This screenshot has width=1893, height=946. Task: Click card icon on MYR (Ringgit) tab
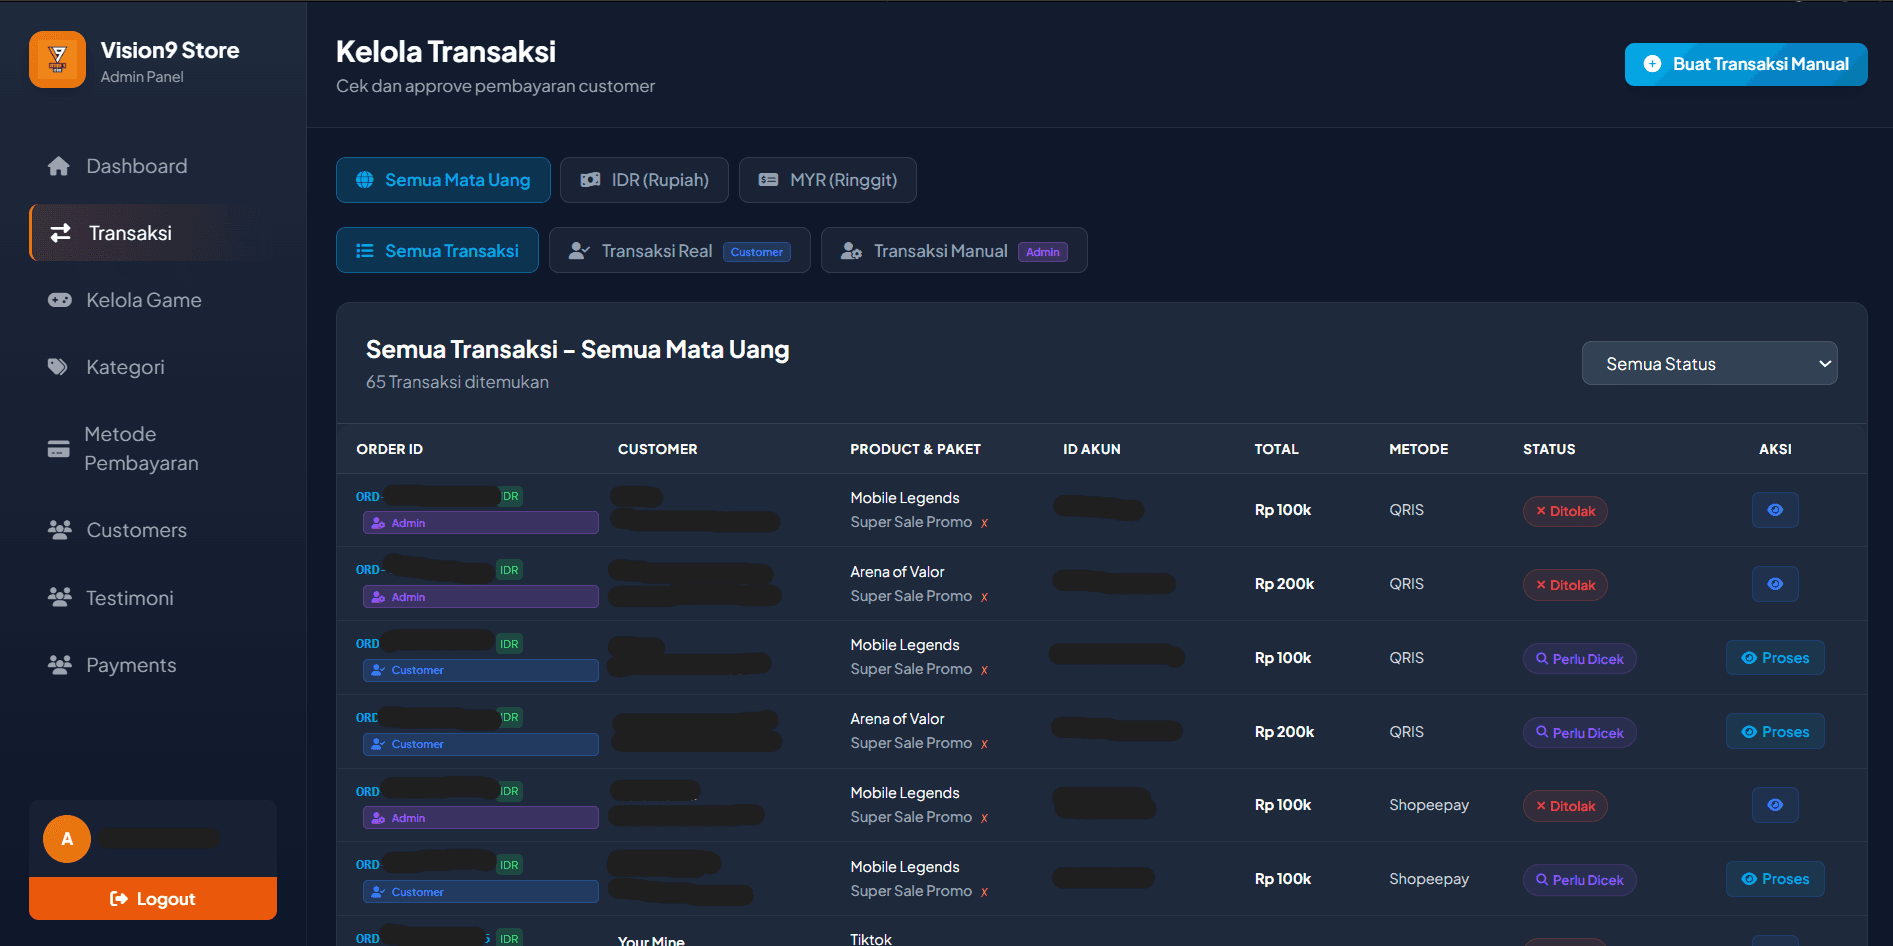[x=768, y=180]
